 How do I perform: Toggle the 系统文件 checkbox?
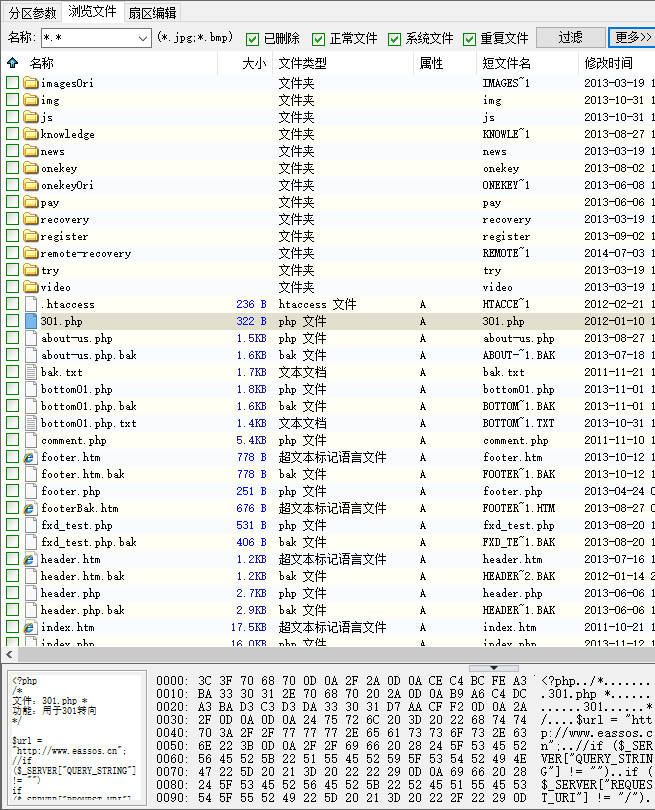click(x=394, y=39)
